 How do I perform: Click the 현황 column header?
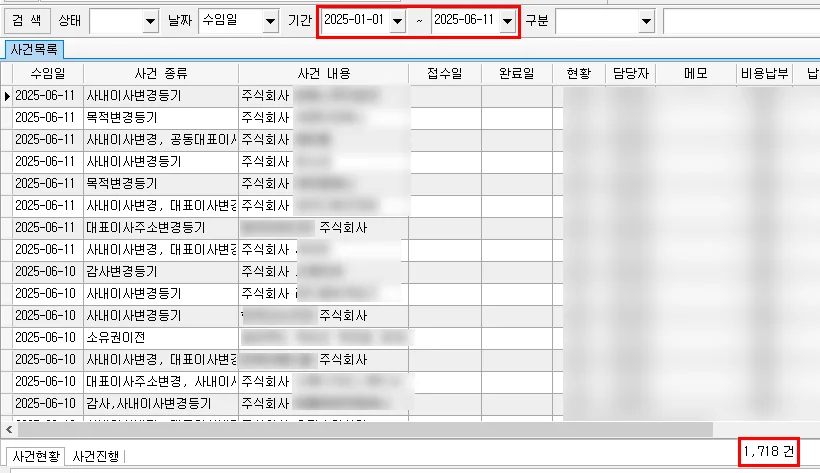click(x=578, y=74)
